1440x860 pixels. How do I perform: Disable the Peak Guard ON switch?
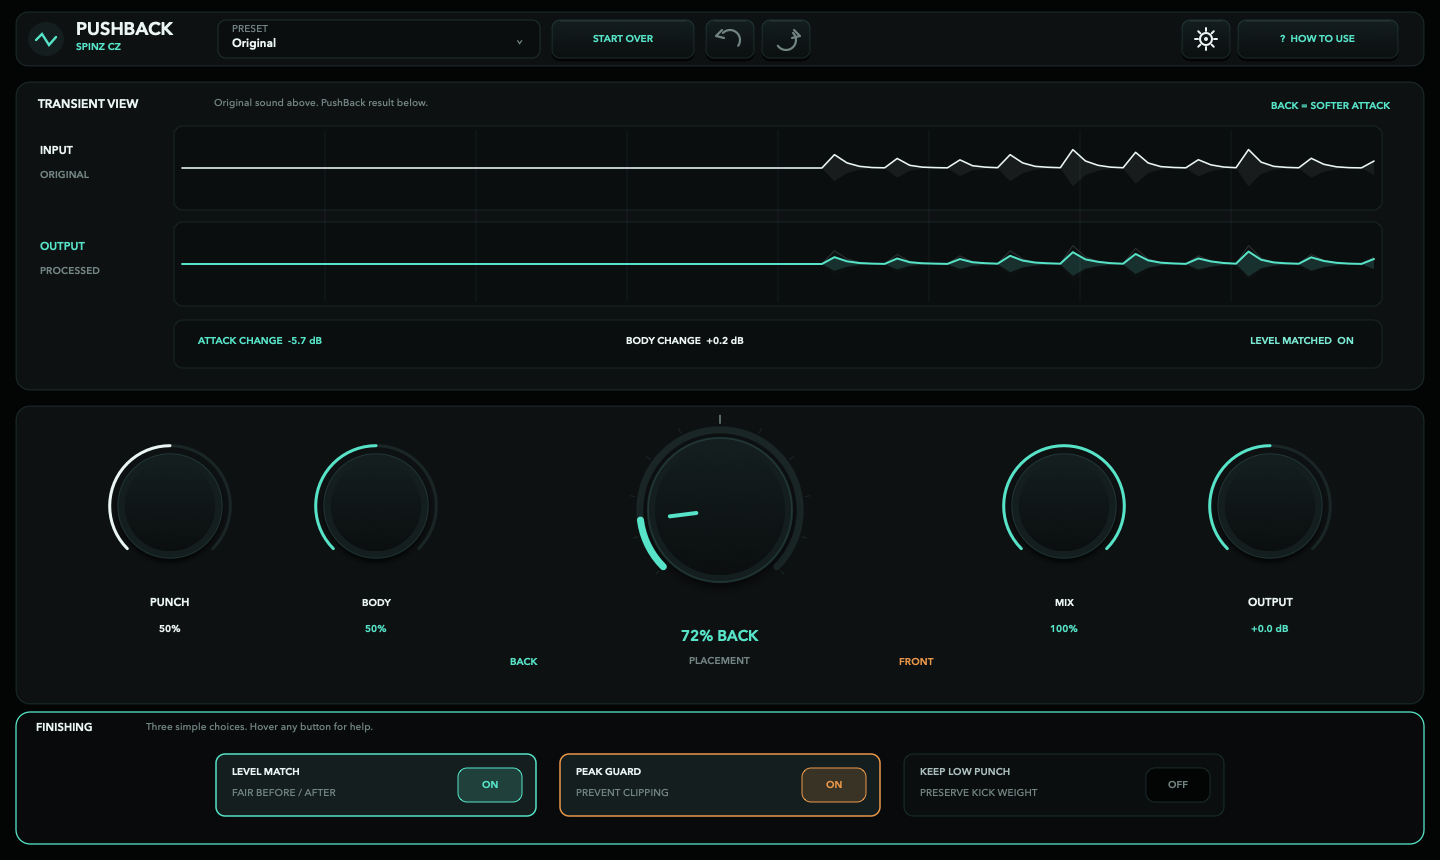(834, 785)
